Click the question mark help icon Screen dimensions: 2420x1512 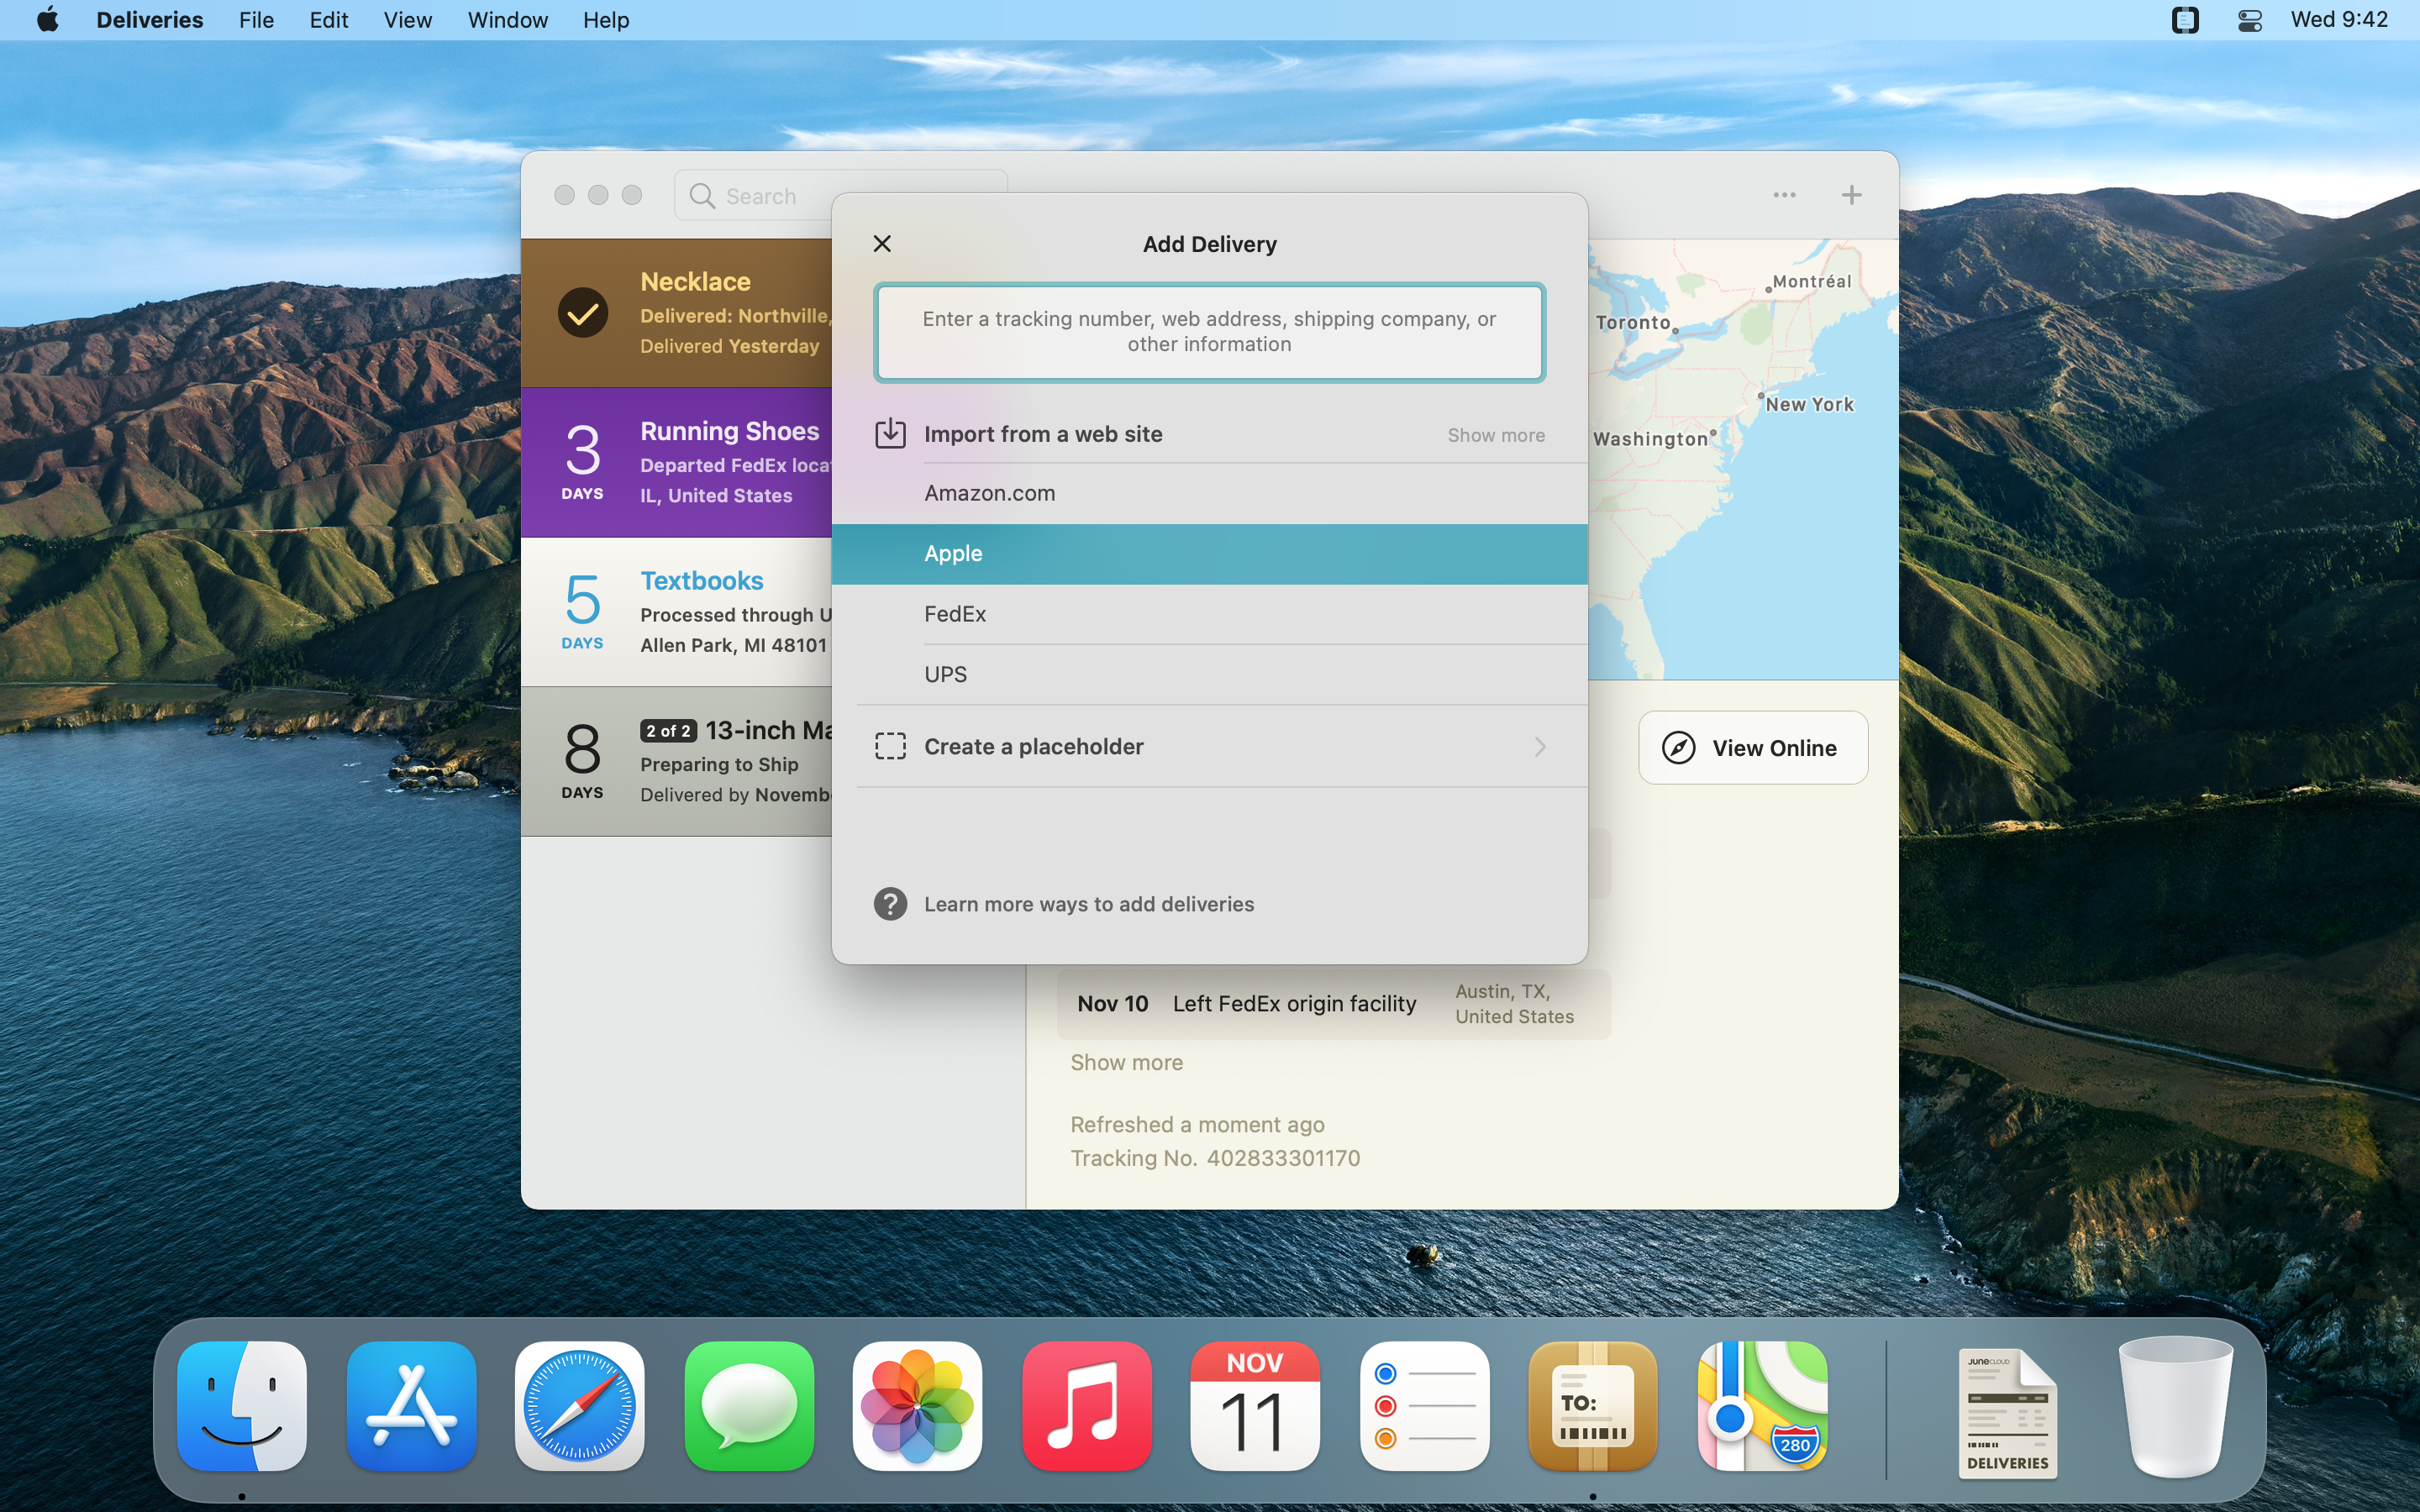(890, 904)
